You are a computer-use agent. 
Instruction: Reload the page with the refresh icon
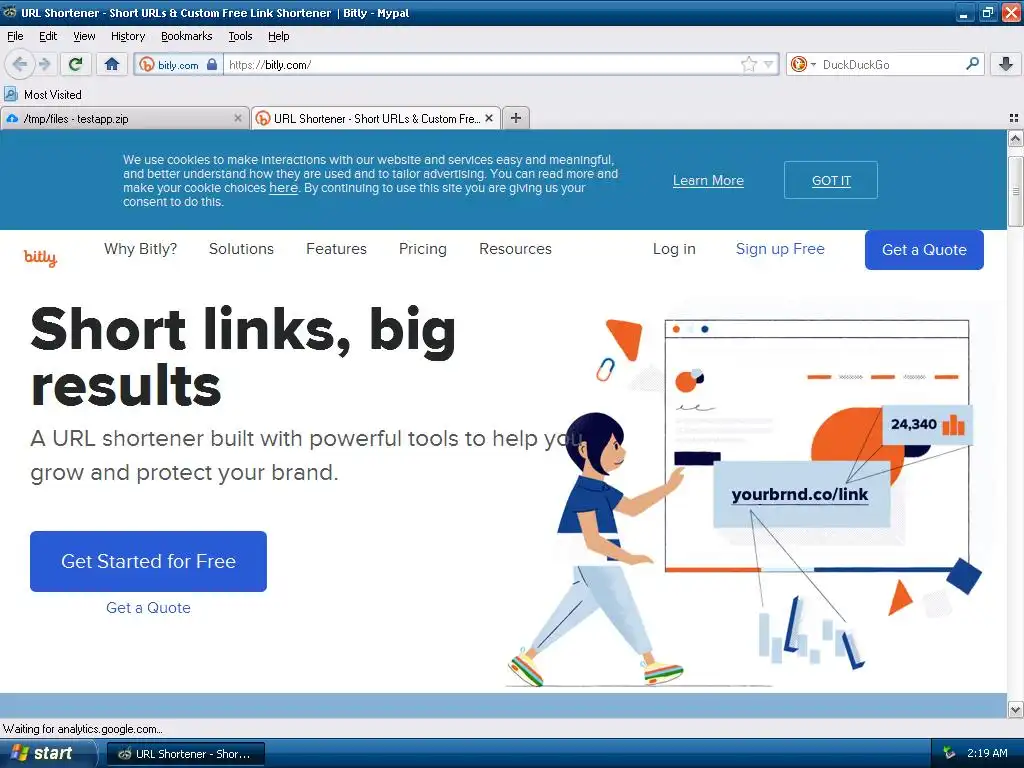click(76, 64)
